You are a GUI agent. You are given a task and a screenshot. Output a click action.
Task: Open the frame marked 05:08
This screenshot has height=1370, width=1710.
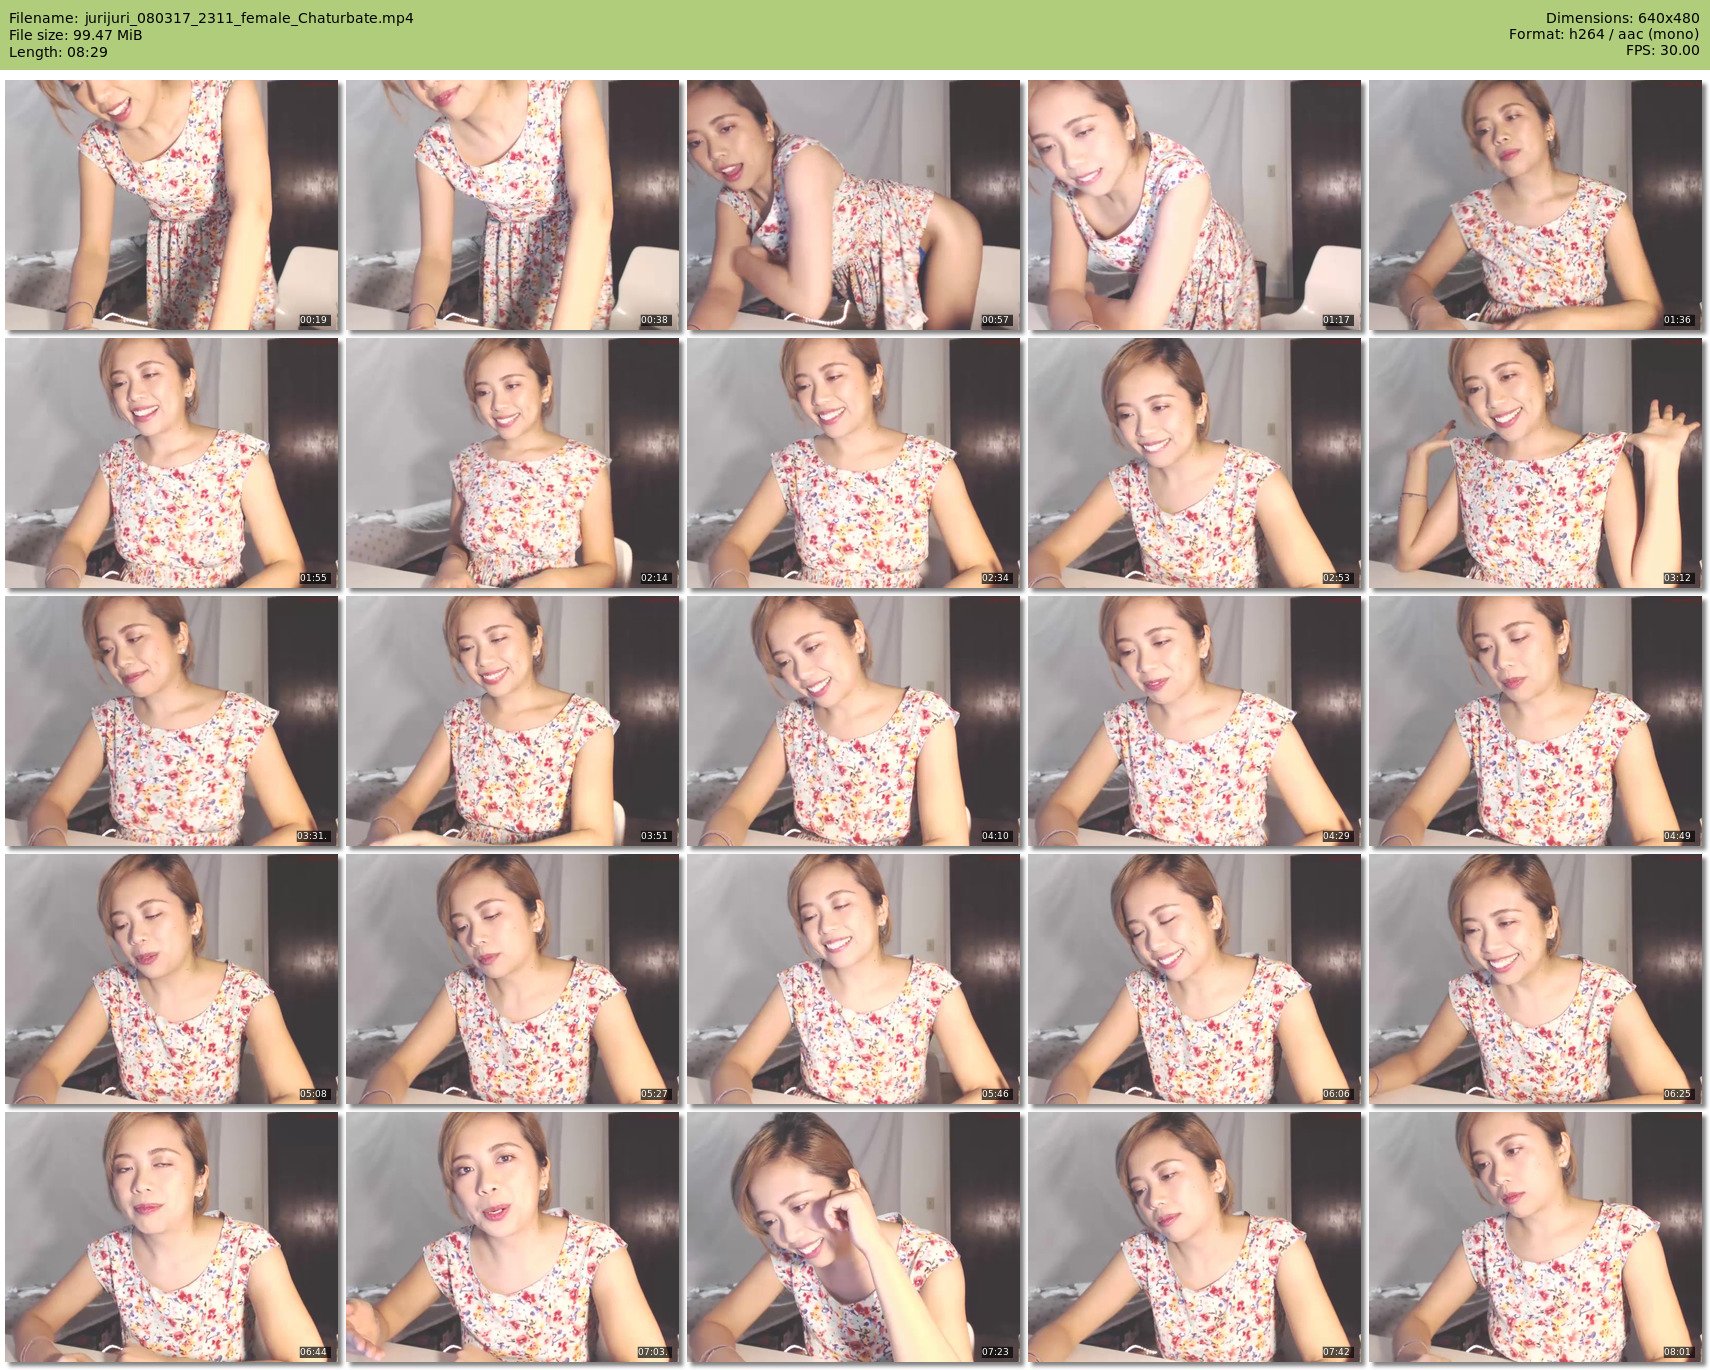coord(172,979)
